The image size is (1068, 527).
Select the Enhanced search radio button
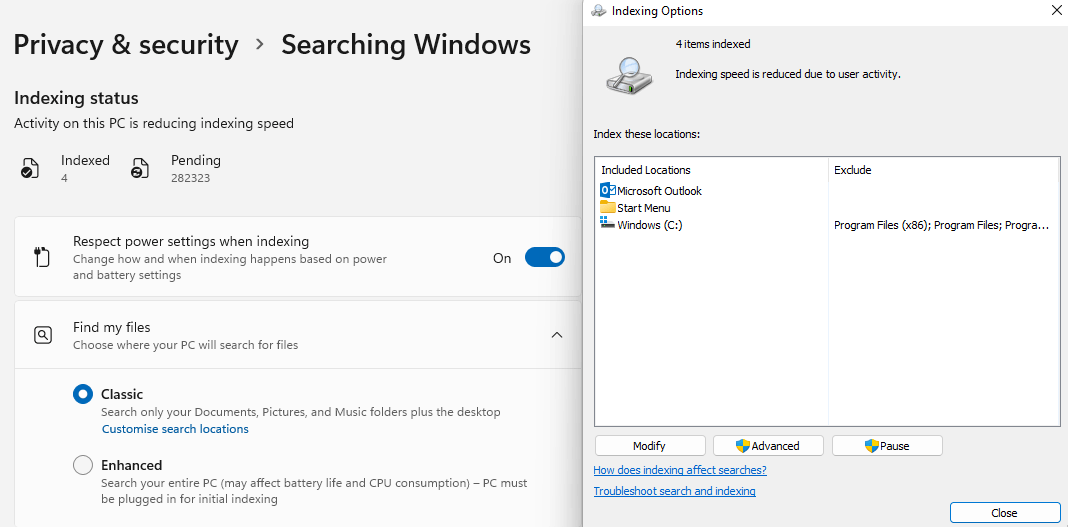pos(83,465)
